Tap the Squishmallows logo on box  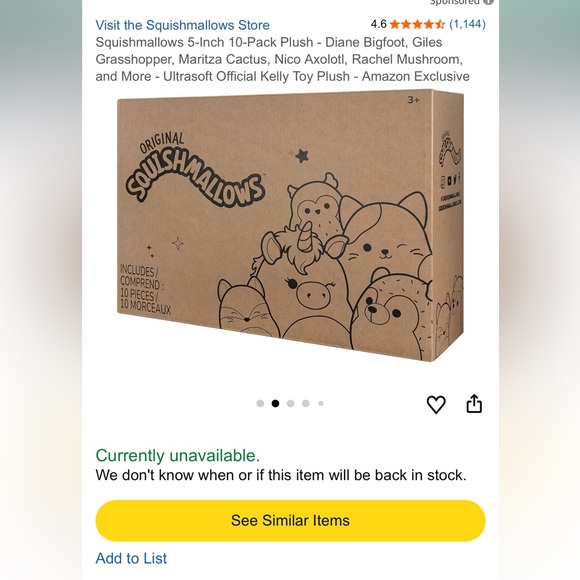195,169
